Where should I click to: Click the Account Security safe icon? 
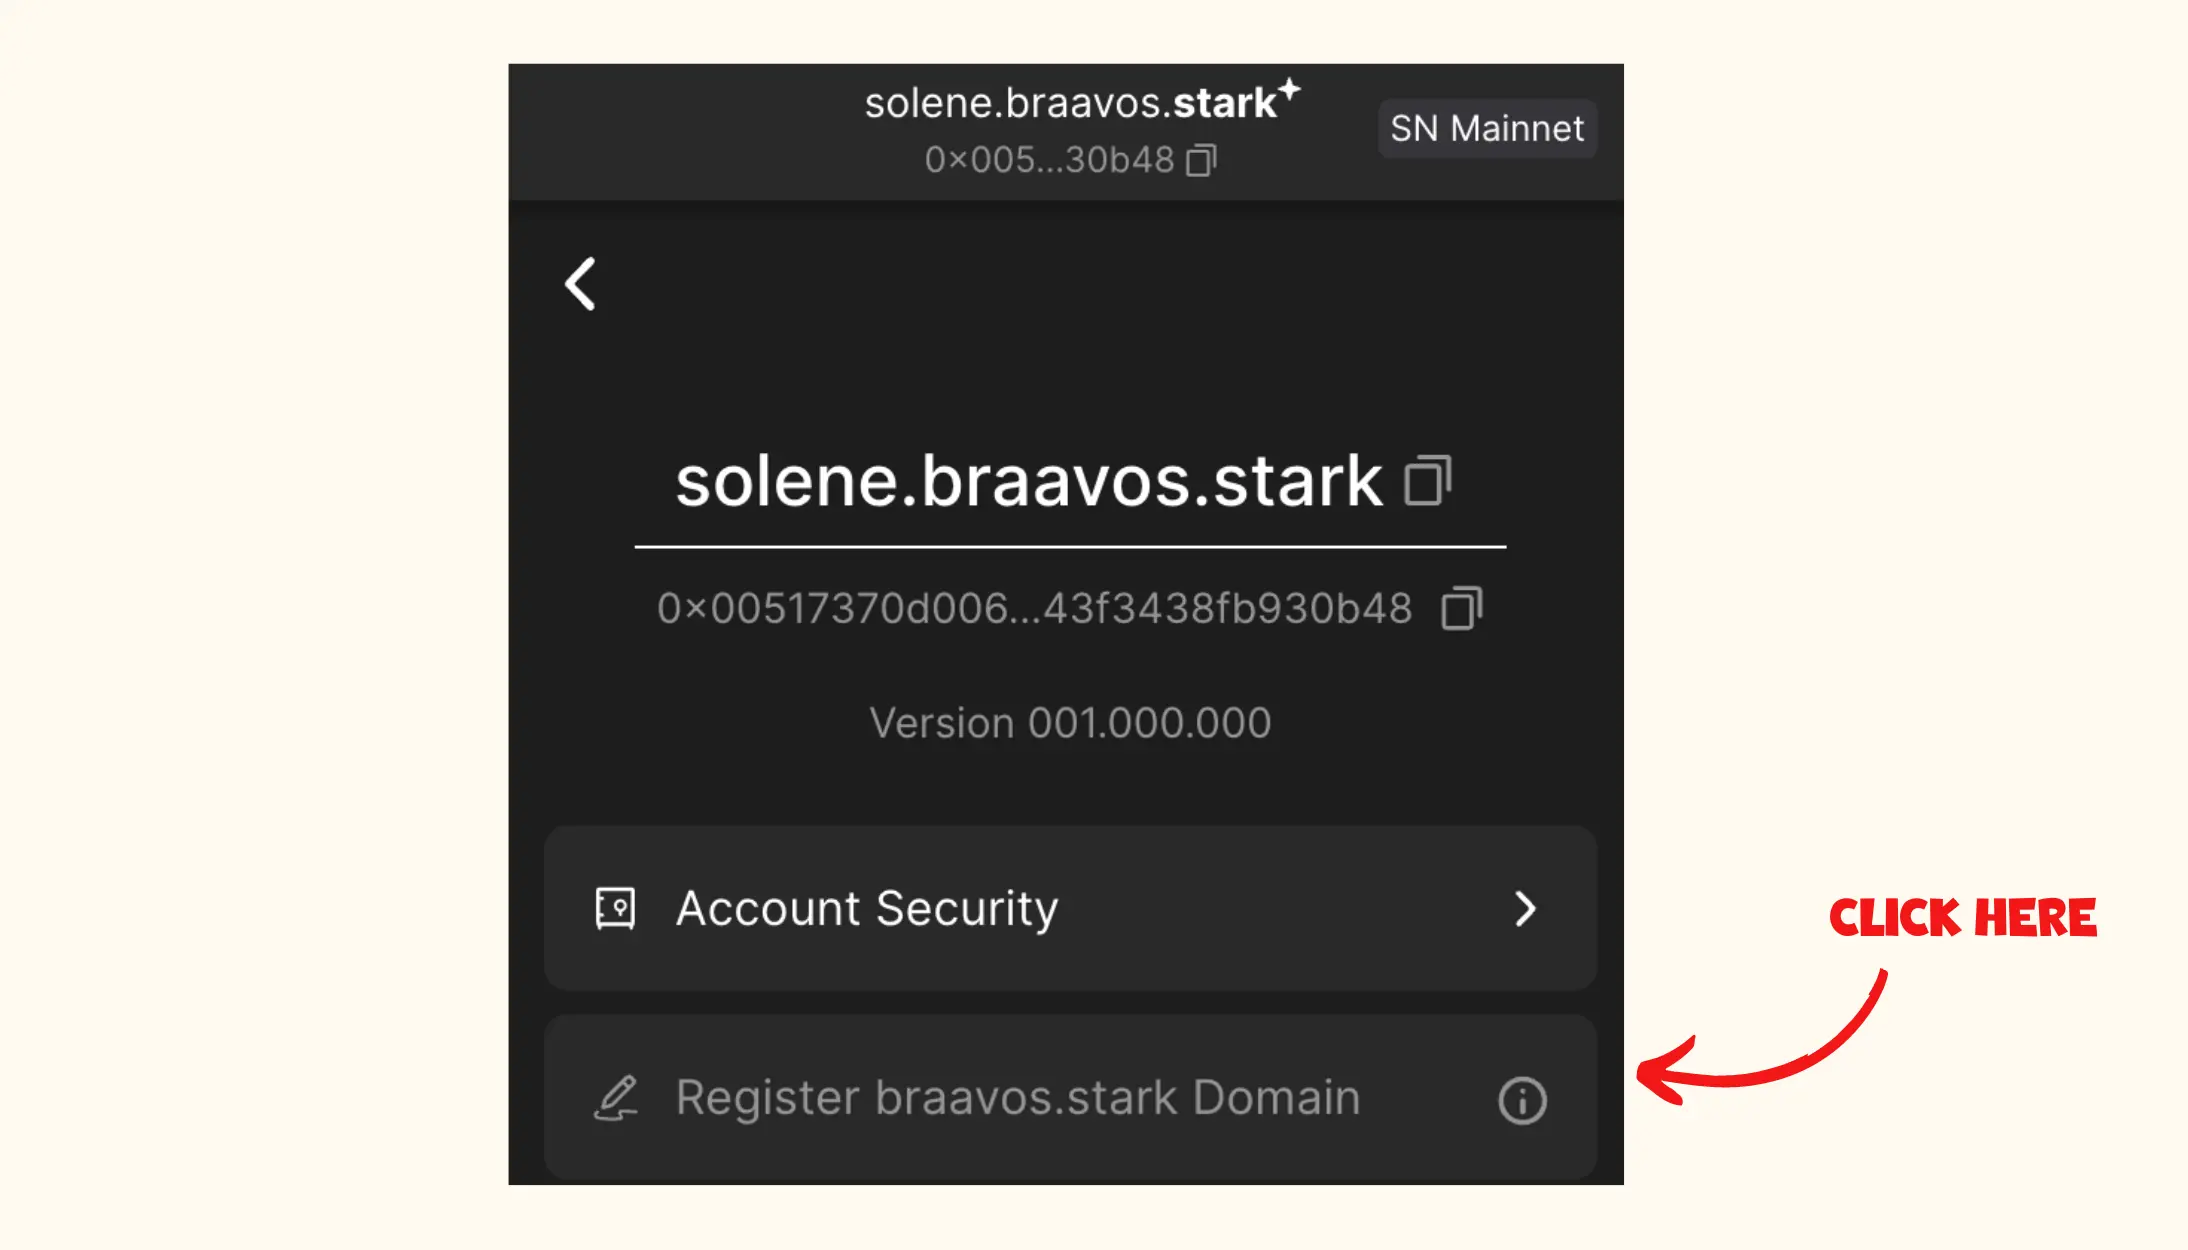[x=615, y=908]
